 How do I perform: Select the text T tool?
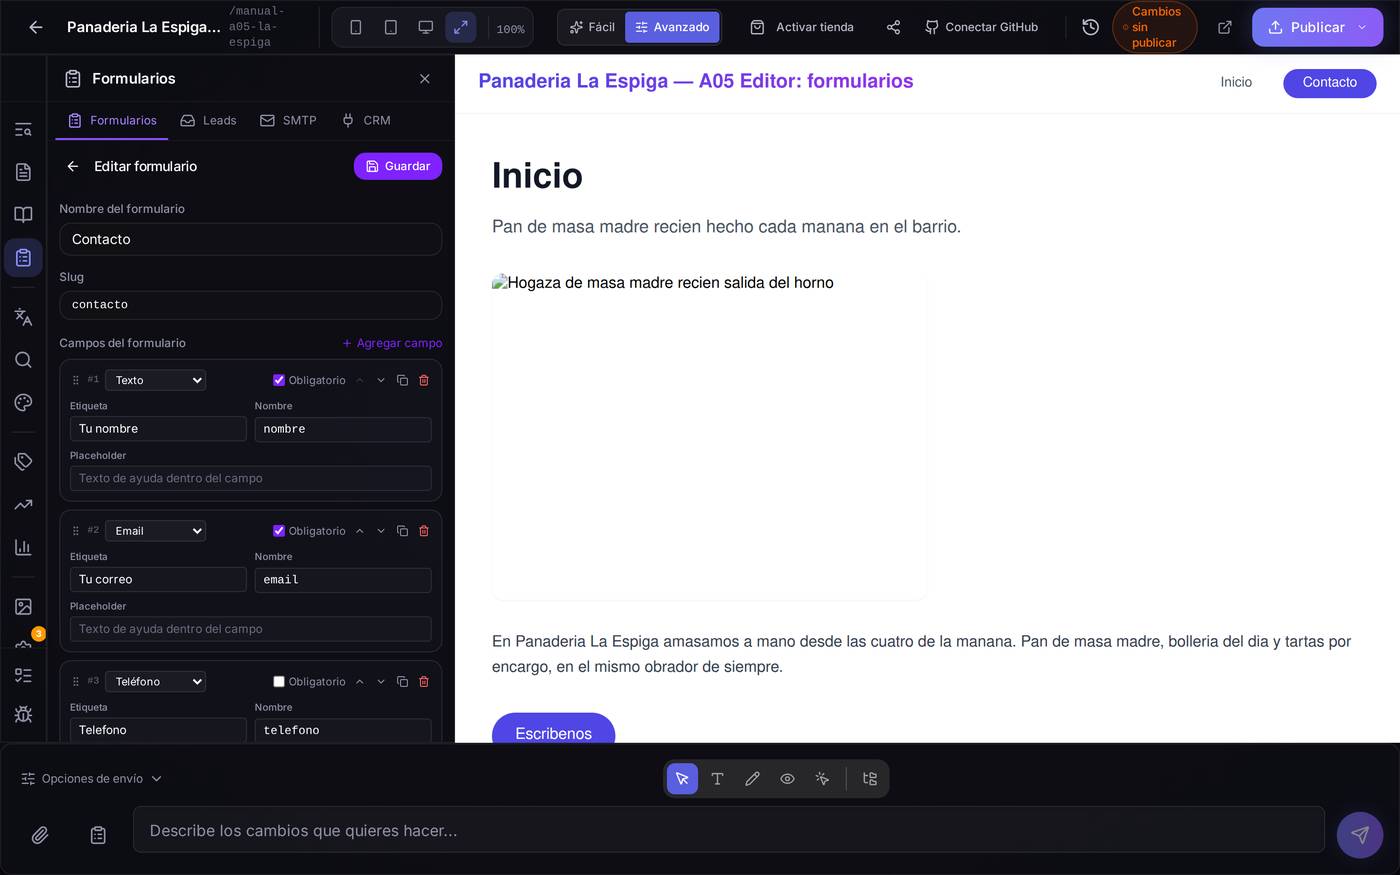point(717,779)
